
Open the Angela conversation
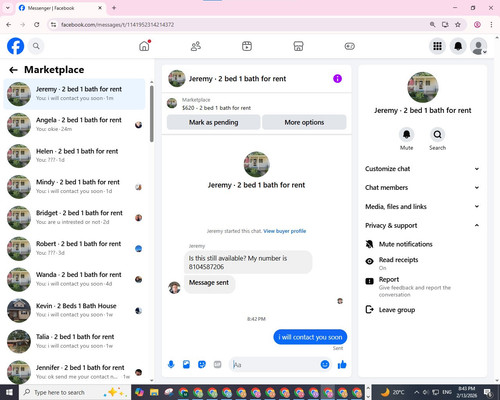click(74, 125)
